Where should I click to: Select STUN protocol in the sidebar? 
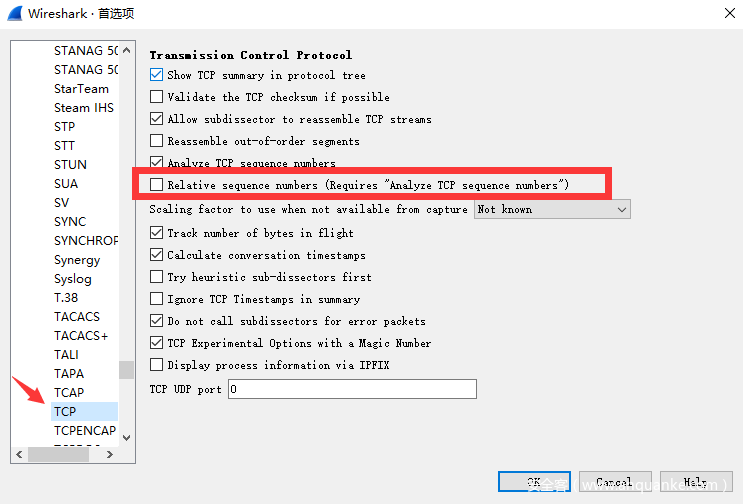[x=70, y=164]
